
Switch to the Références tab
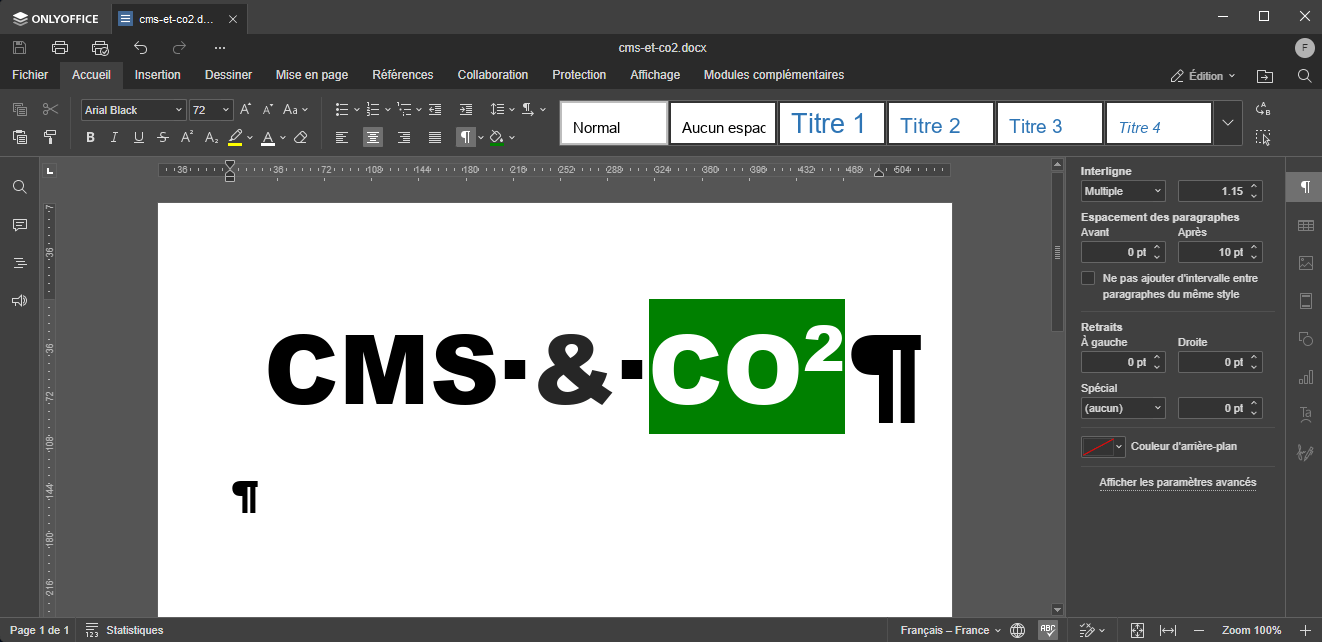402,75
